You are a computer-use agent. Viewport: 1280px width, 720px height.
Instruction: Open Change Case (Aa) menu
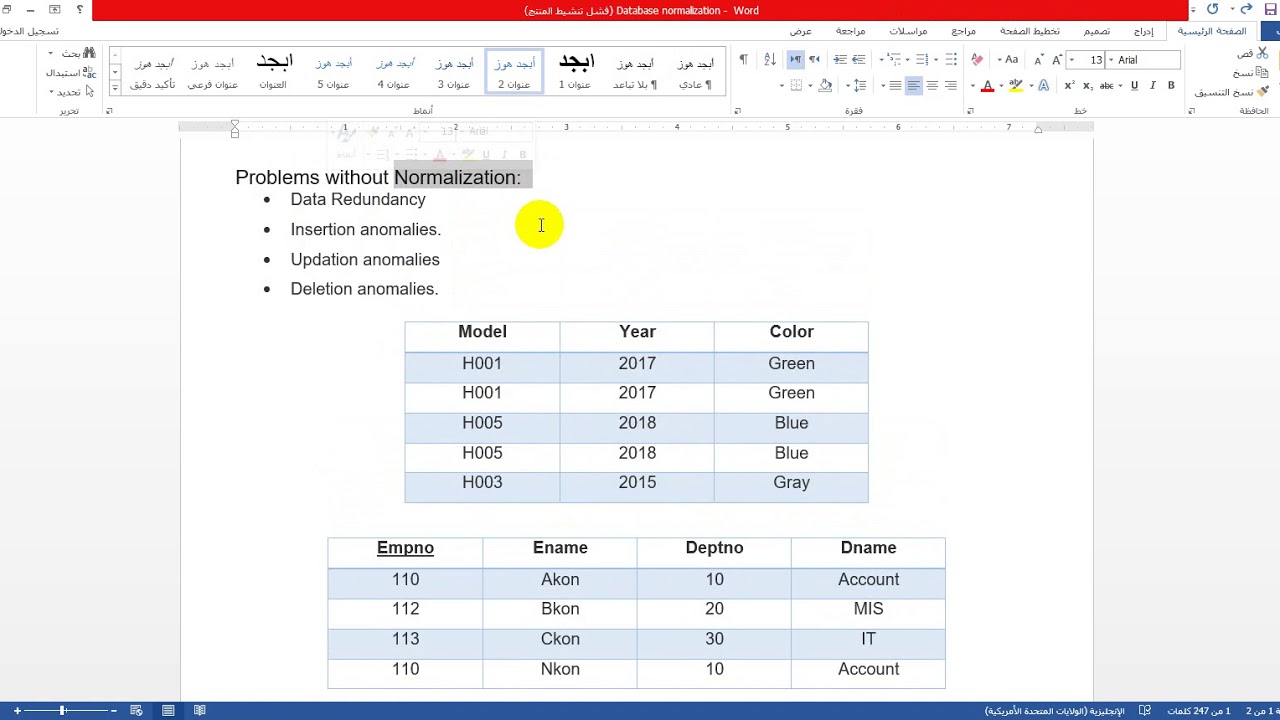click(x=1008, y=60)
